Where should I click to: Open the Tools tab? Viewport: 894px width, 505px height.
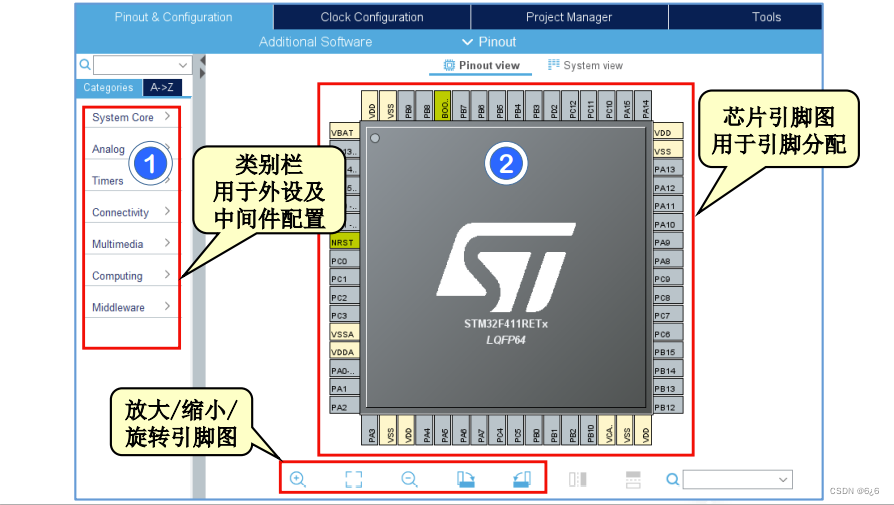[766, 17]
